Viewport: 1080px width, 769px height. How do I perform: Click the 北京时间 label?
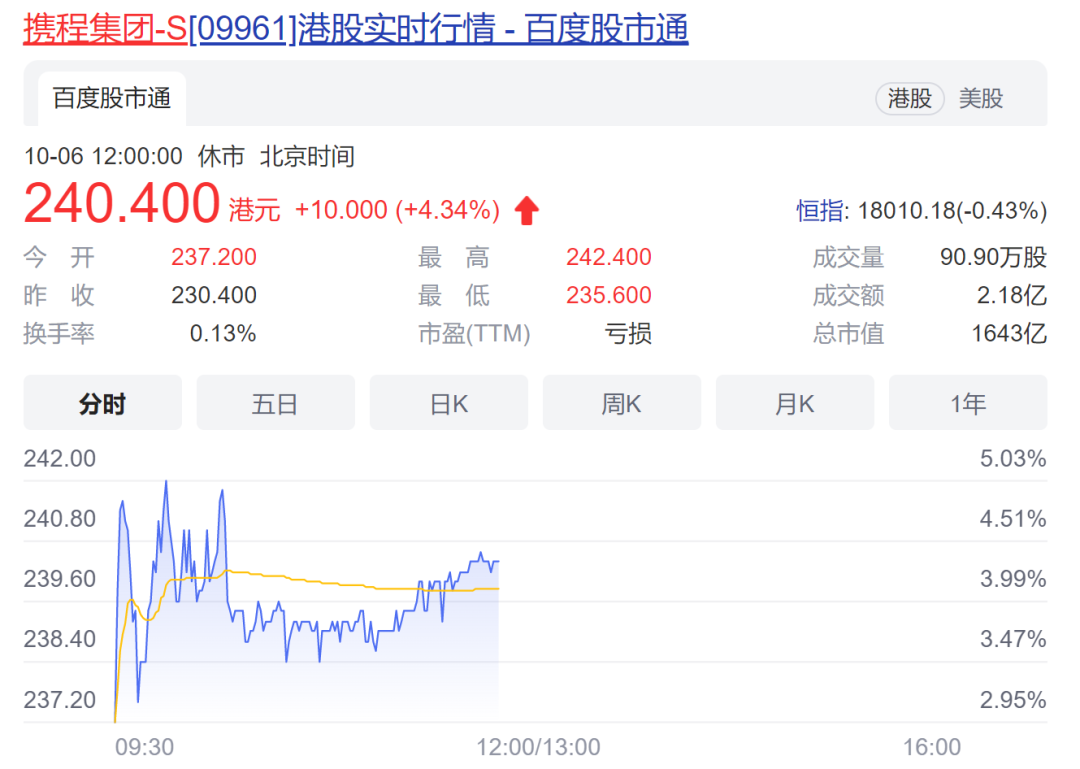coord(307,156)
